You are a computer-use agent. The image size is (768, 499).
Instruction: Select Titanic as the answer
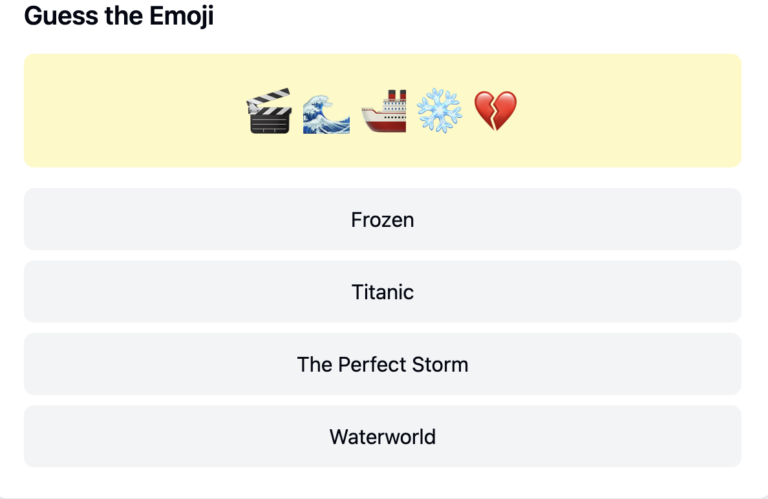coord(382,292)
